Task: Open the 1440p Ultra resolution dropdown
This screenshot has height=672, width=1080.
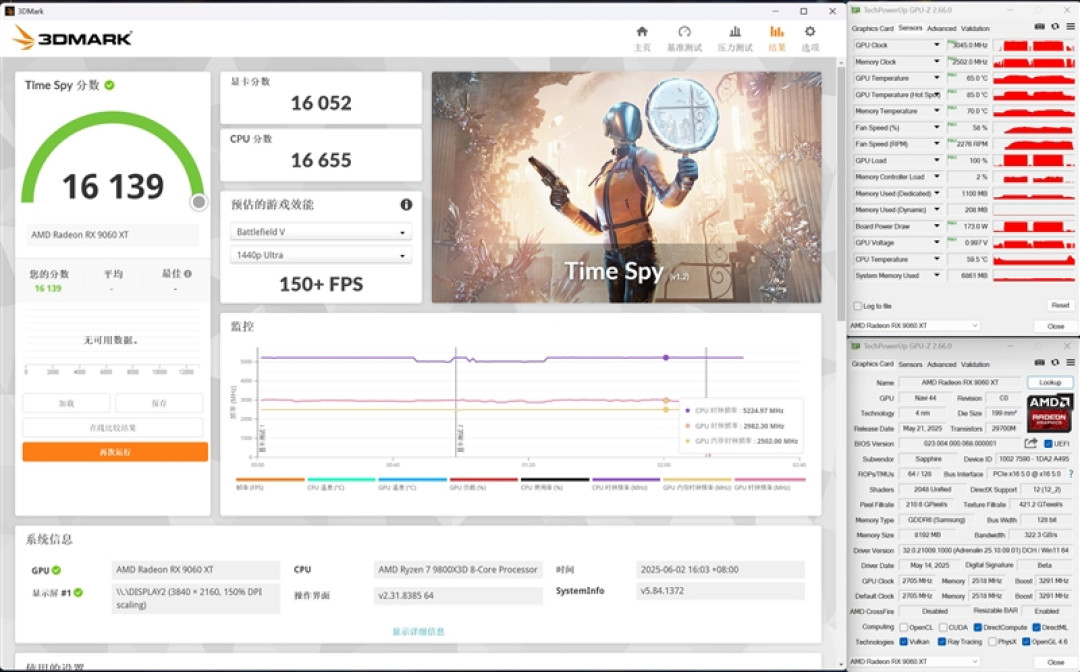Action: point(321,255)
